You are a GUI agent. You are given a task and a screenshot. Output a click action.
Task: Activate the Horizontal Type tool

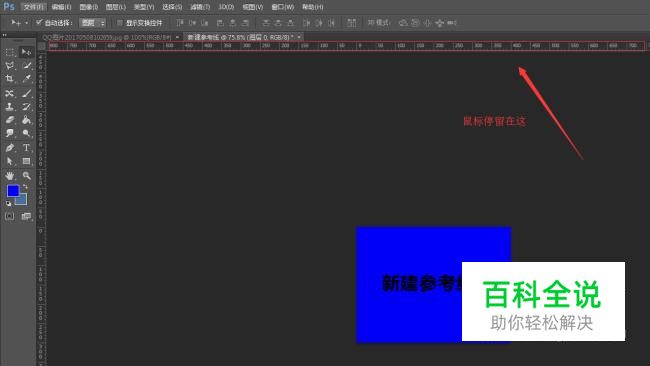pos(27,148)
